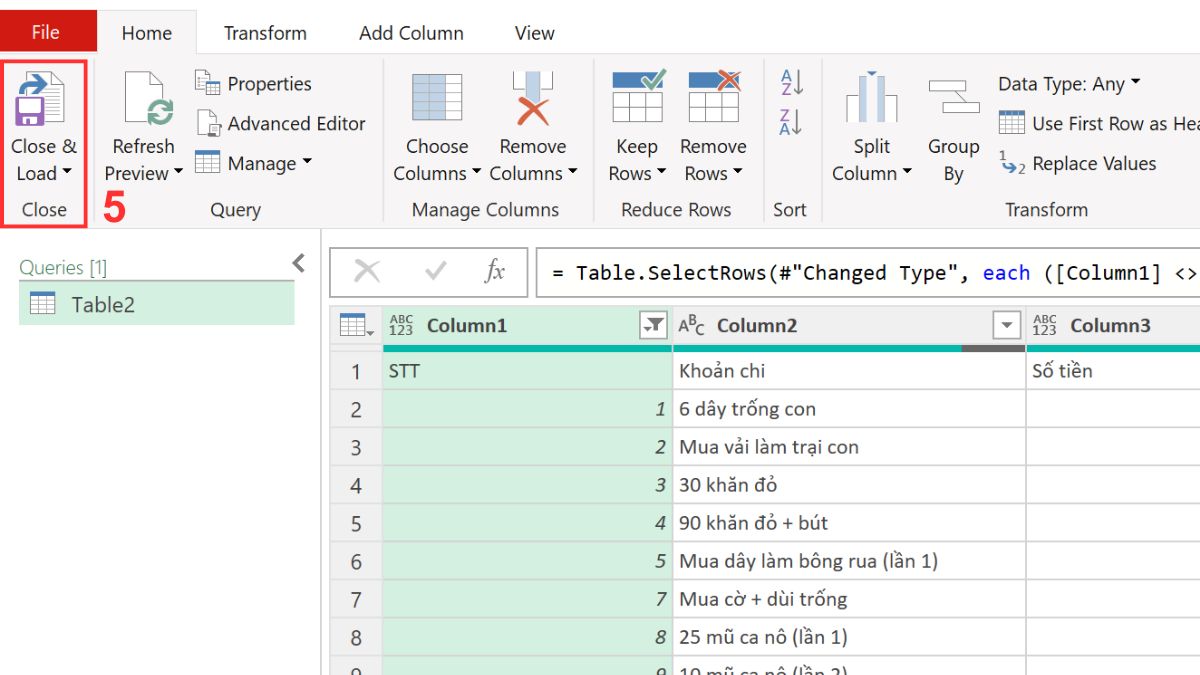Click the Refresh Preview icon
The width and height of the screenshot is (1200, 675).
point(149,98)
